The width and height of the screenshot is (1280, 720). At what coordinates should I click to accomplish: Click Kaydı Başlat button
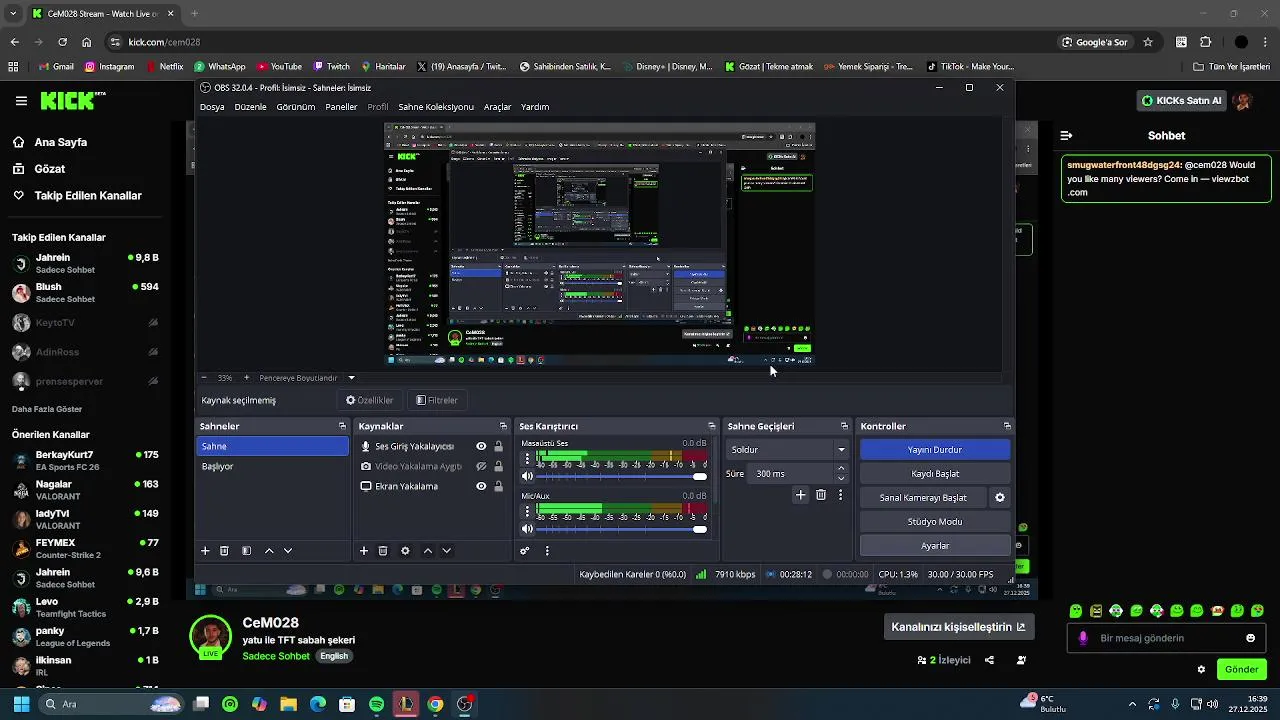(x=935, y=474)
